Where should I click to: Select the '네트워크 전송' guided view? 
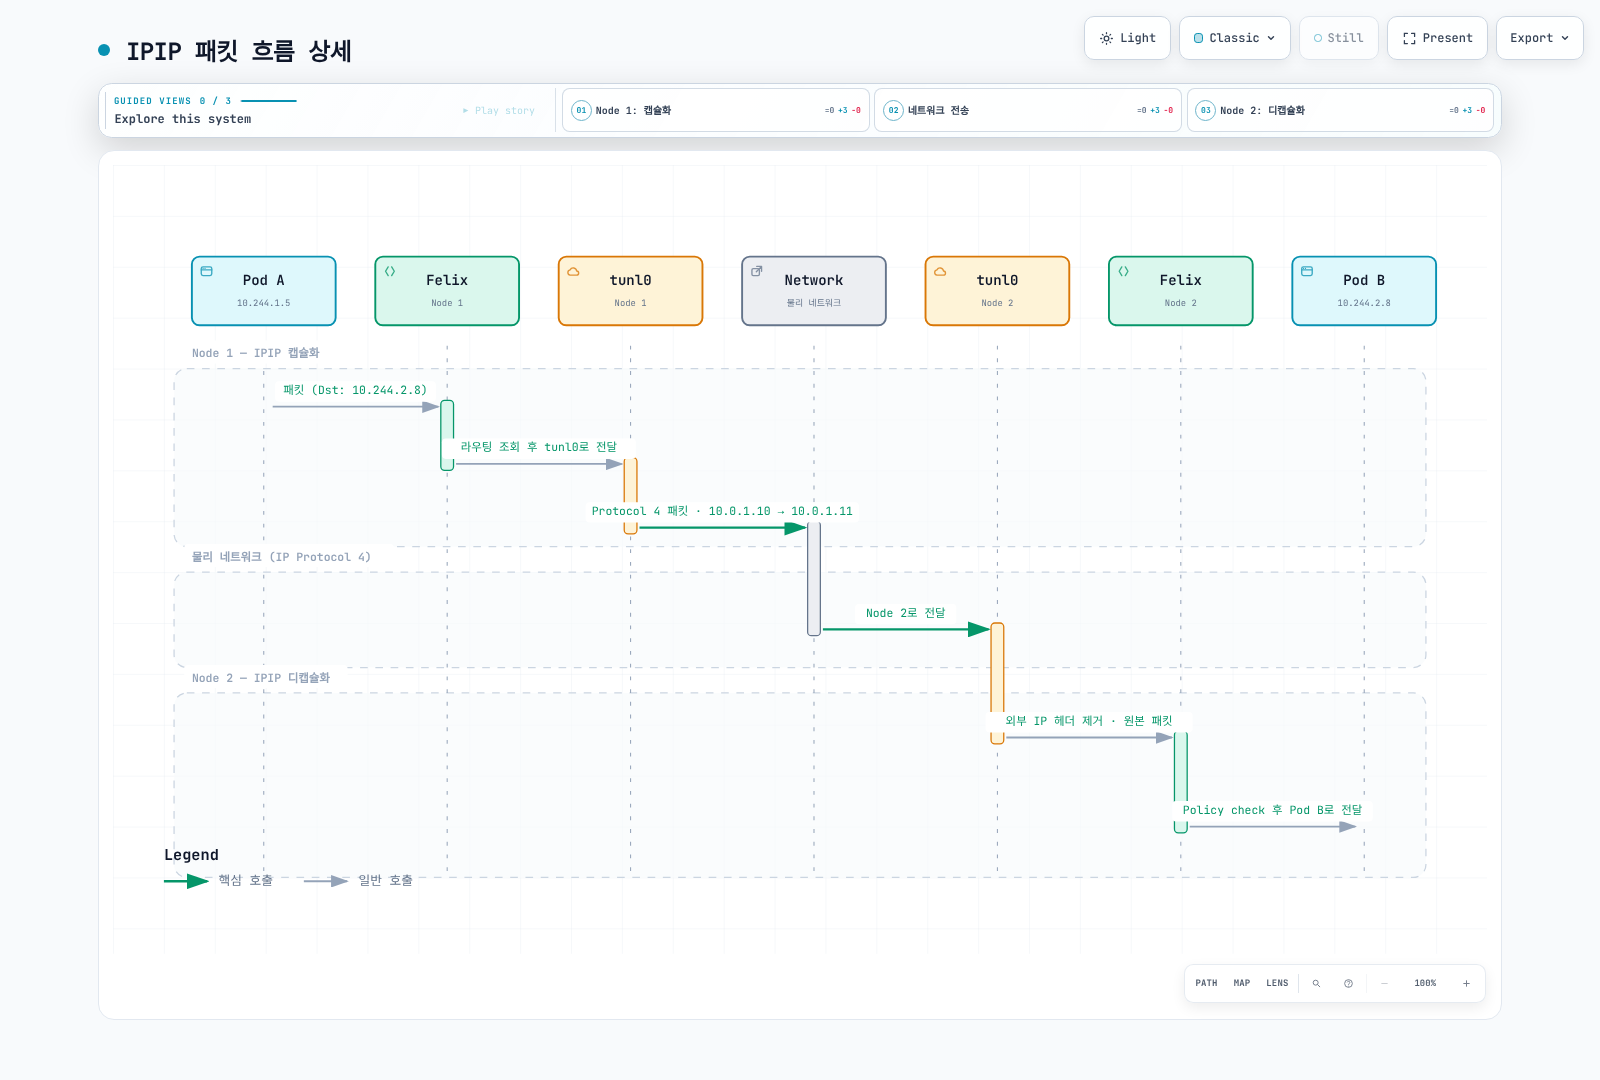click(x=1028, y=110)
